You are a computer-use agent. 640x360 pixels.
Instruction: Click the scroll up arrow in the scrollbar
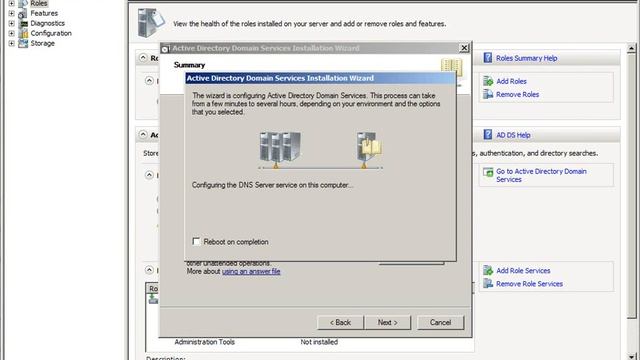pyautogui.click(x=631, y=49)
